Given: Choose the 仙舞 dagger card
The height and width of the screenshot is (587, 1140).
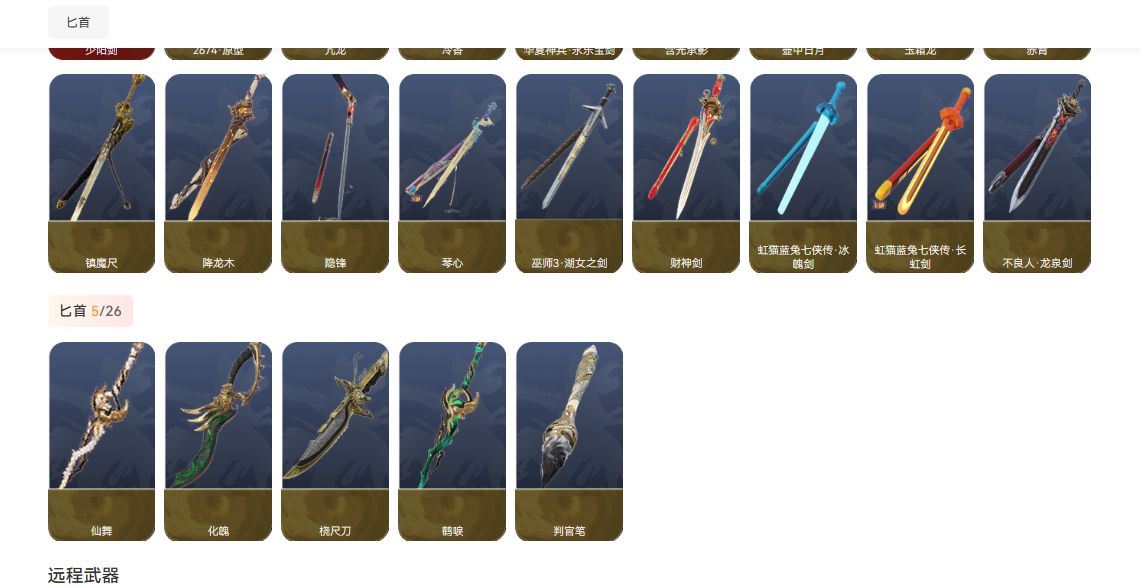Looking at the screenshot, I should pos(102,442).
